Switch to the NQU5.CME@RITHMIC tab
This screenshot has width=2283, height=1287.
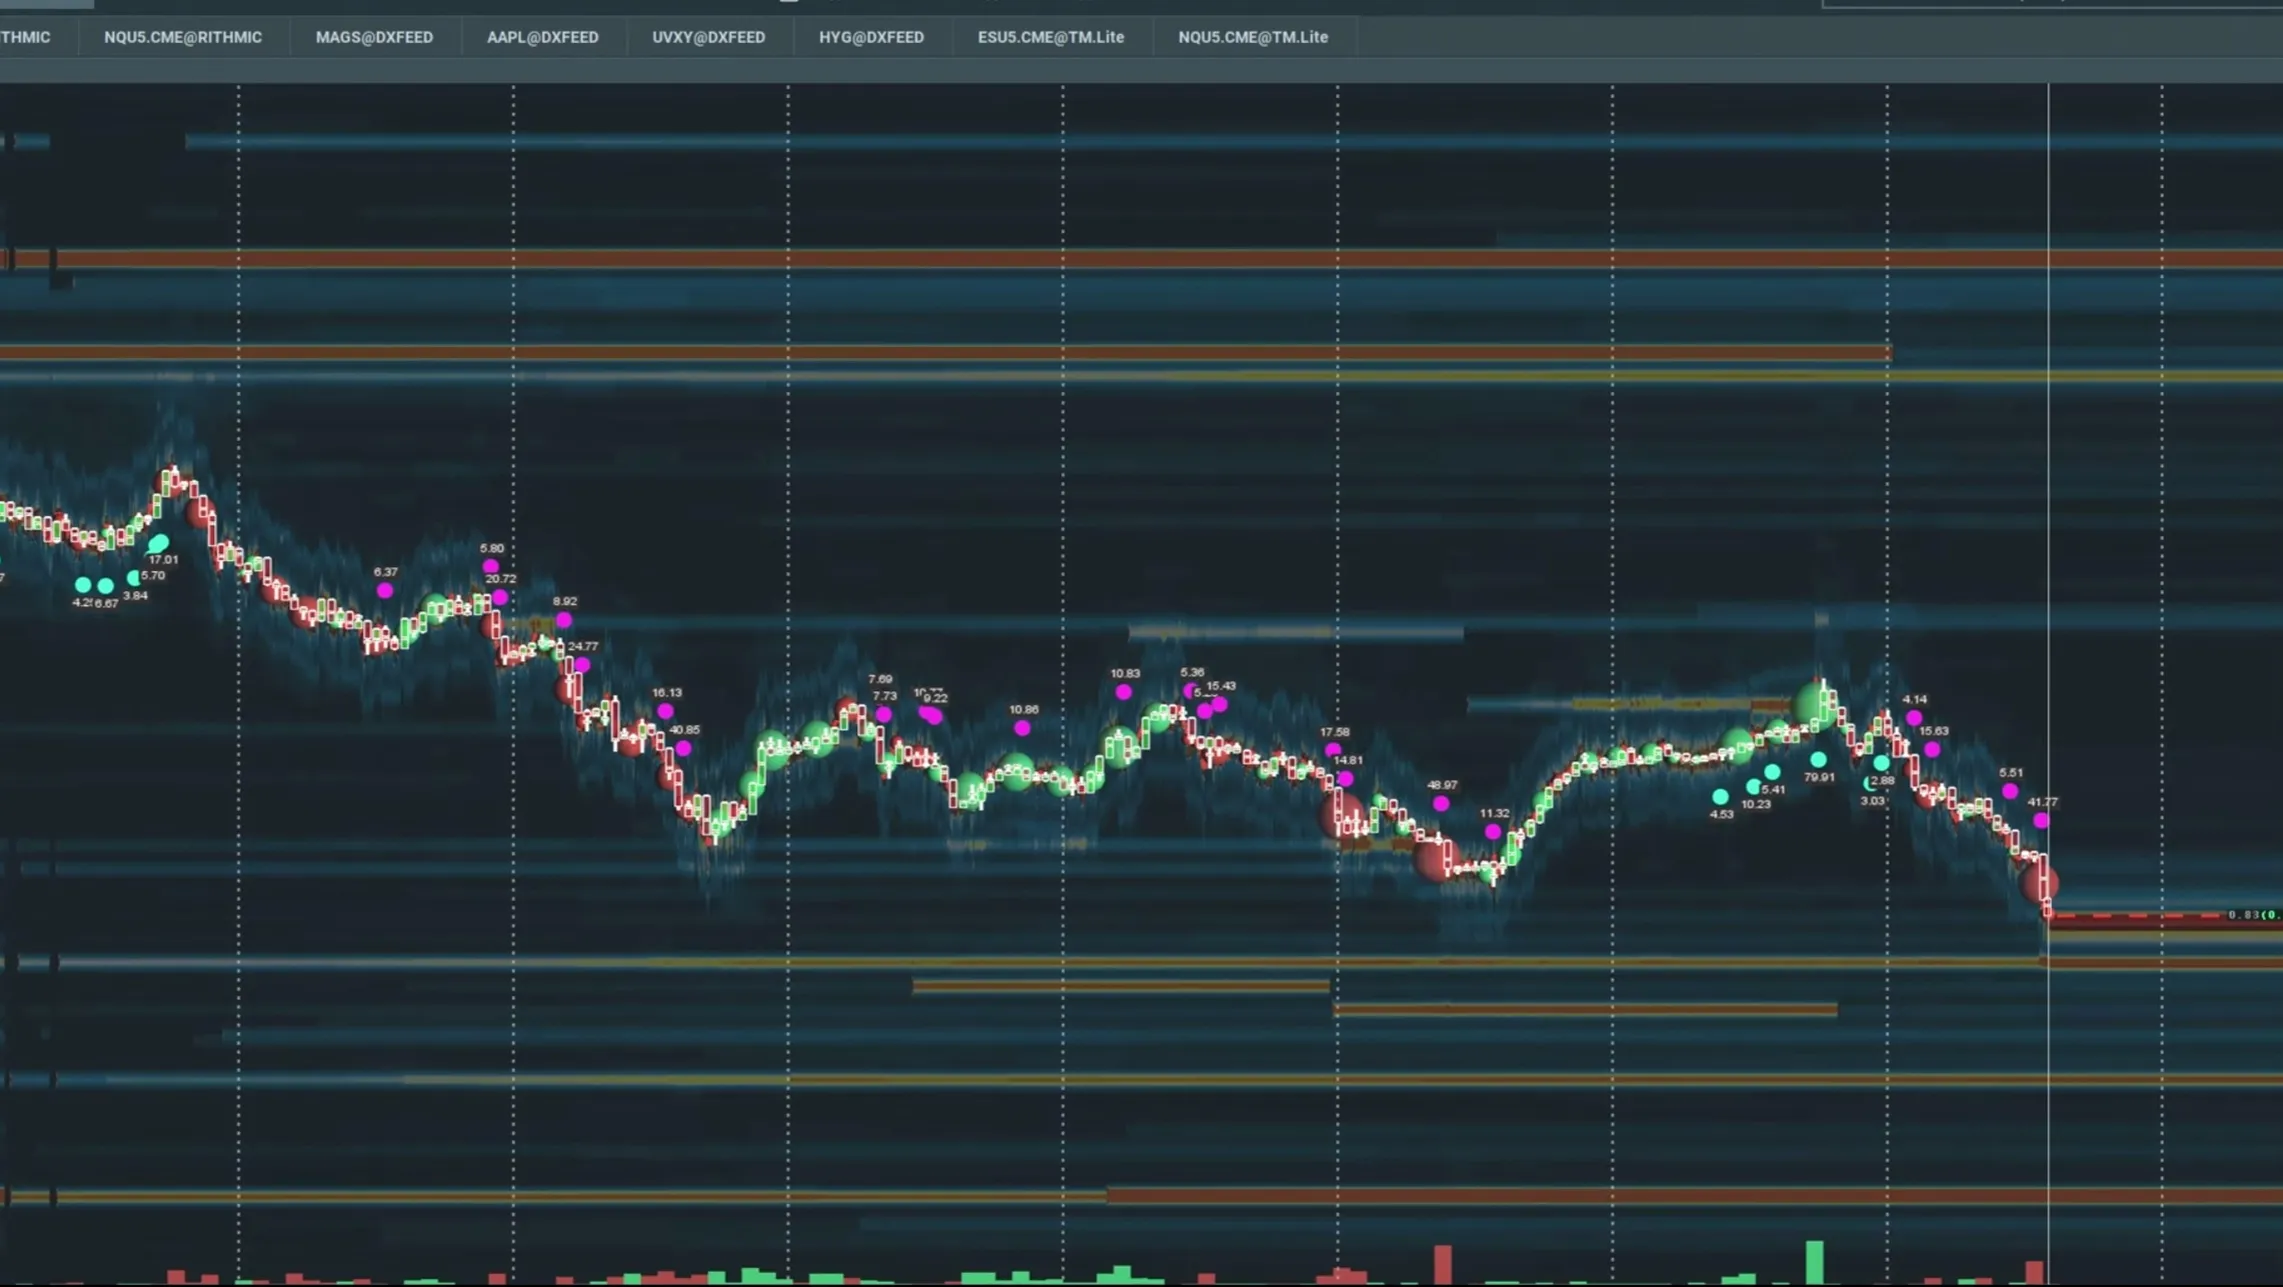[183, 37]
